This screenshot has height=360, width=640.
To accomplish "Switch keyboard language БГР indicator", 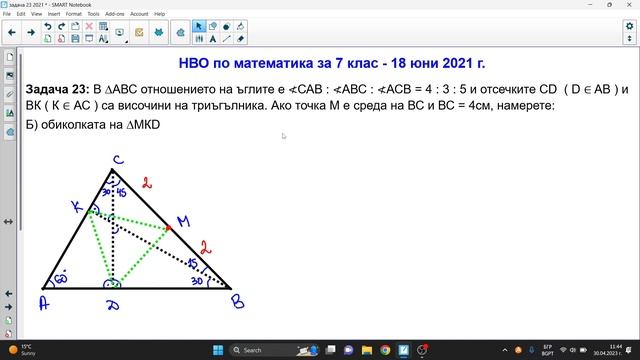I will pos(547,350).
